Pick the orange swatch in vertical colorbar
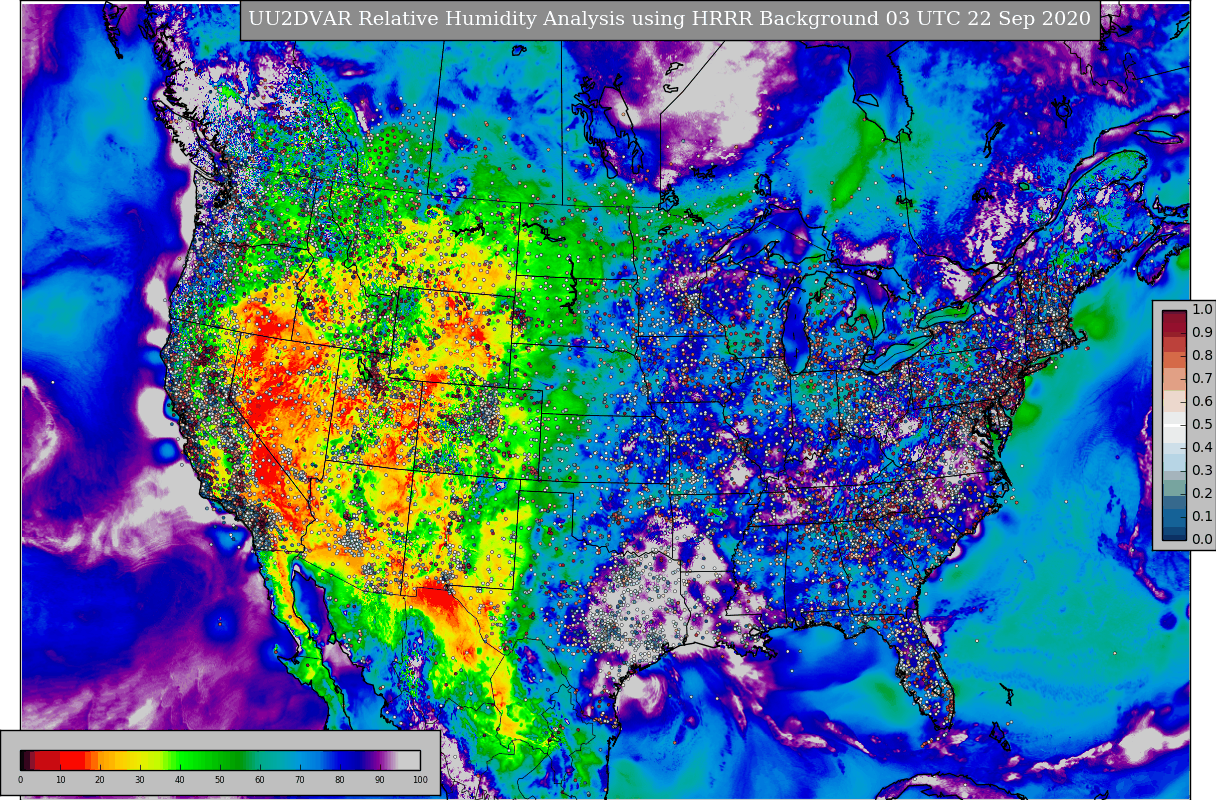This screenshot has height=800, width=1216. pos(1174,359)
